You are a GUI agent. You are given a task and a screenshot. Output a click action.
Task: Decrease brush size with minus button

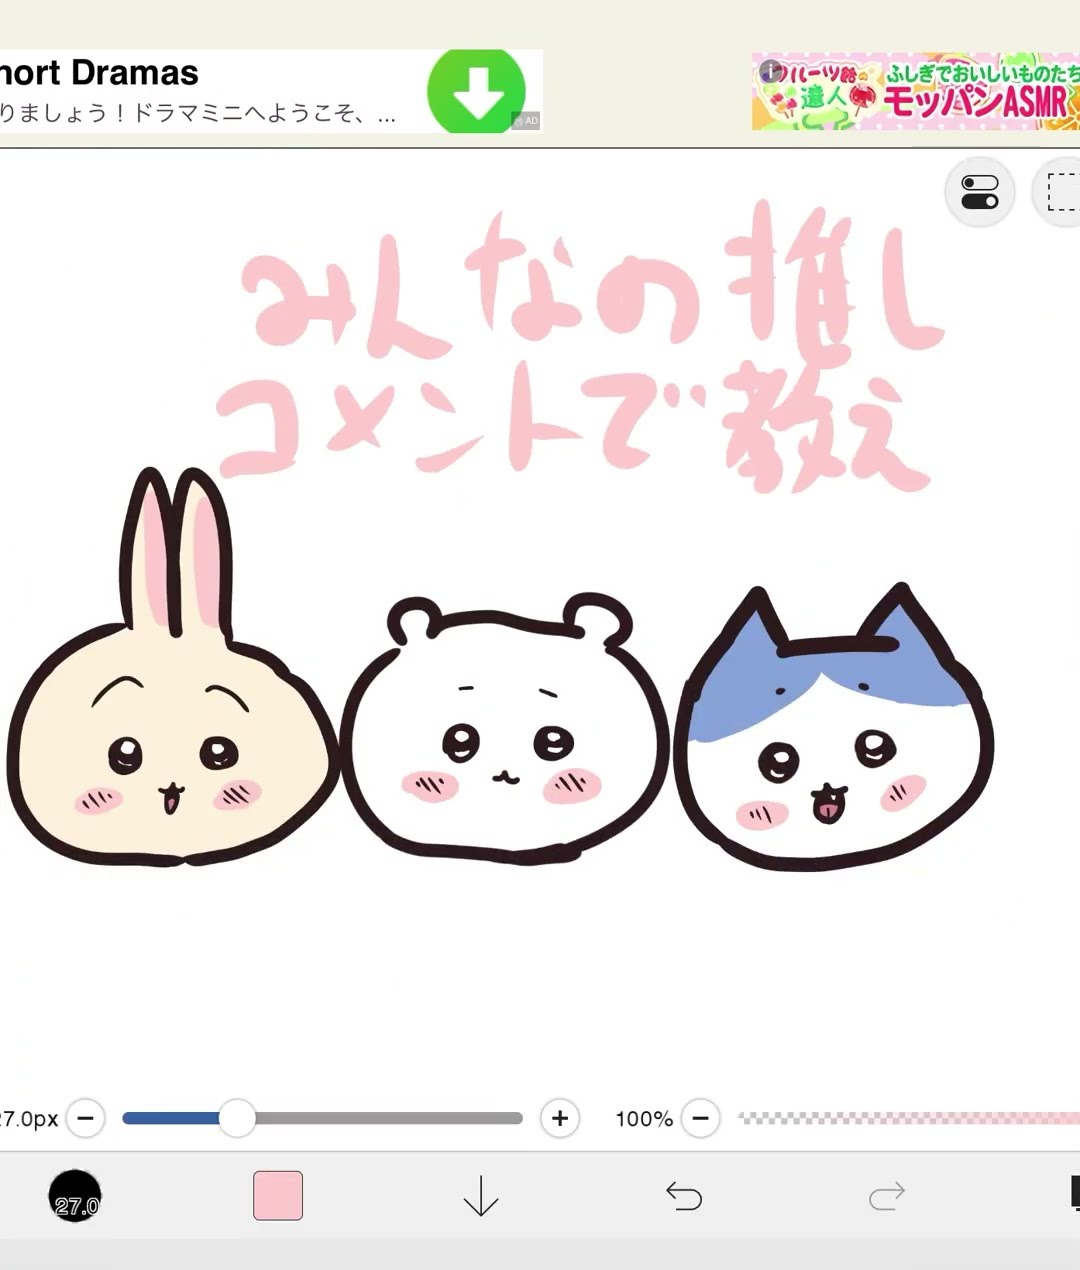pyautogui.click(x=86, y=1118)
